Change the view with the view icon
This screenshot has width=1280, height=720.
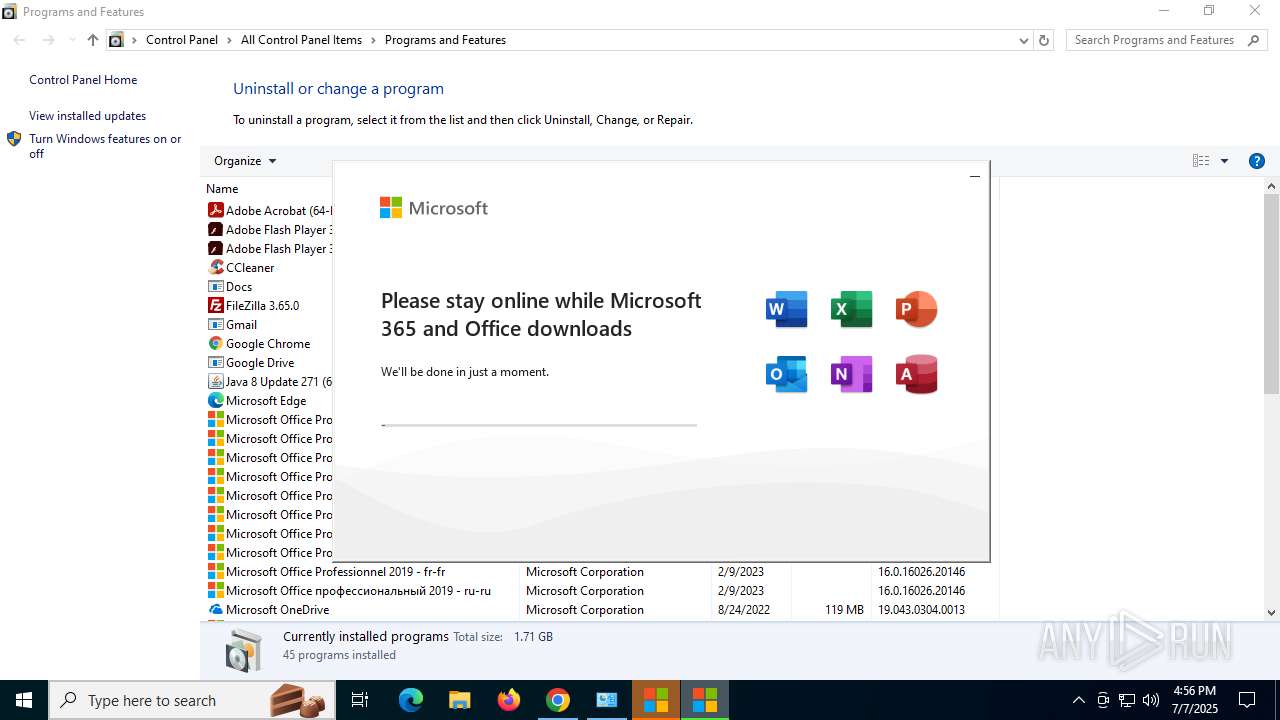[x=1201, y=161]
